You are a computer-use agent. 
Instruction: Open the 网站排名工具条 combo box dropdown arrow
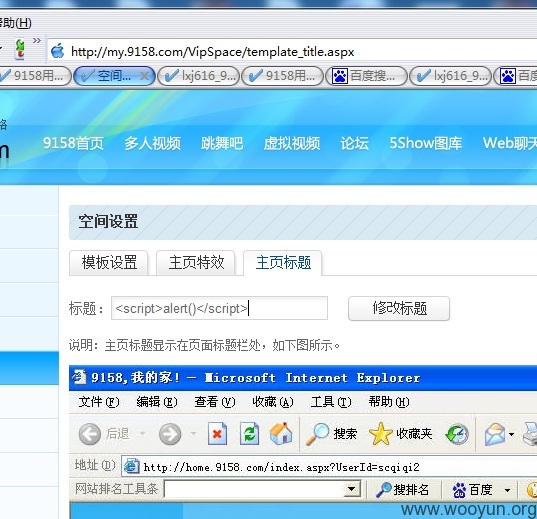(351, 489)
